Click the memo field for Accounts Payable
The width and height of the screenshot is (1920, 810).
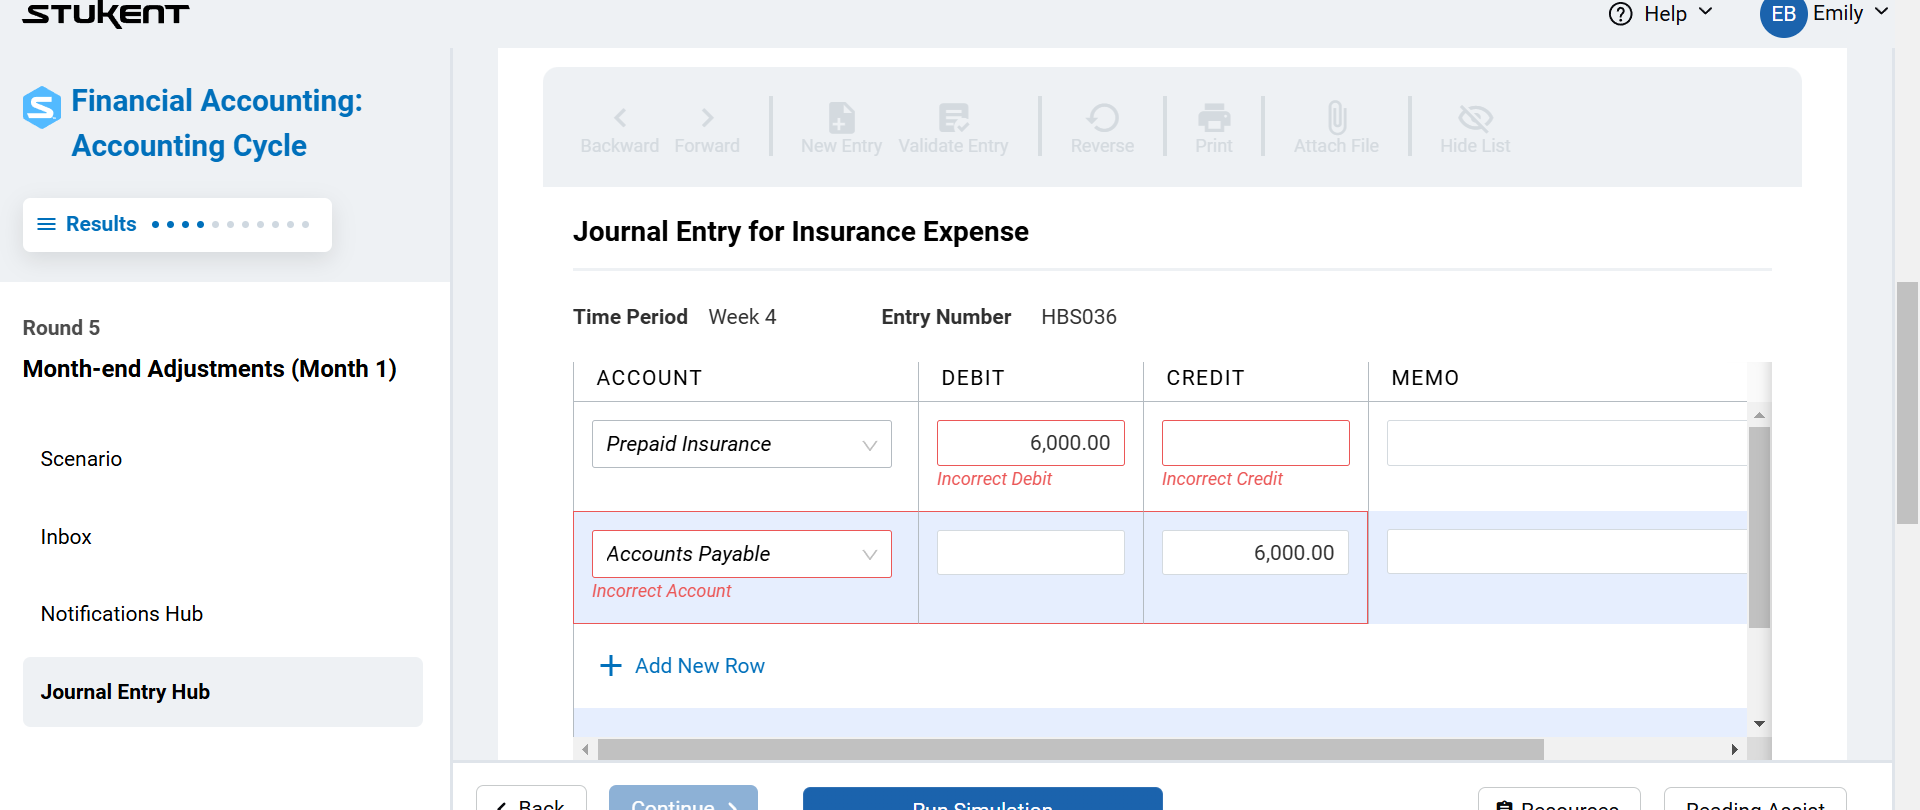[1567, 552]
